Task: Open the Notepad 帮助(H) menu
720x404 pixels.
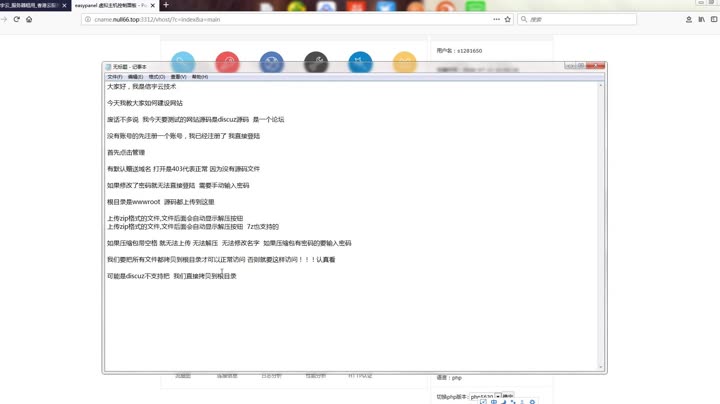Action: [200, 77]
